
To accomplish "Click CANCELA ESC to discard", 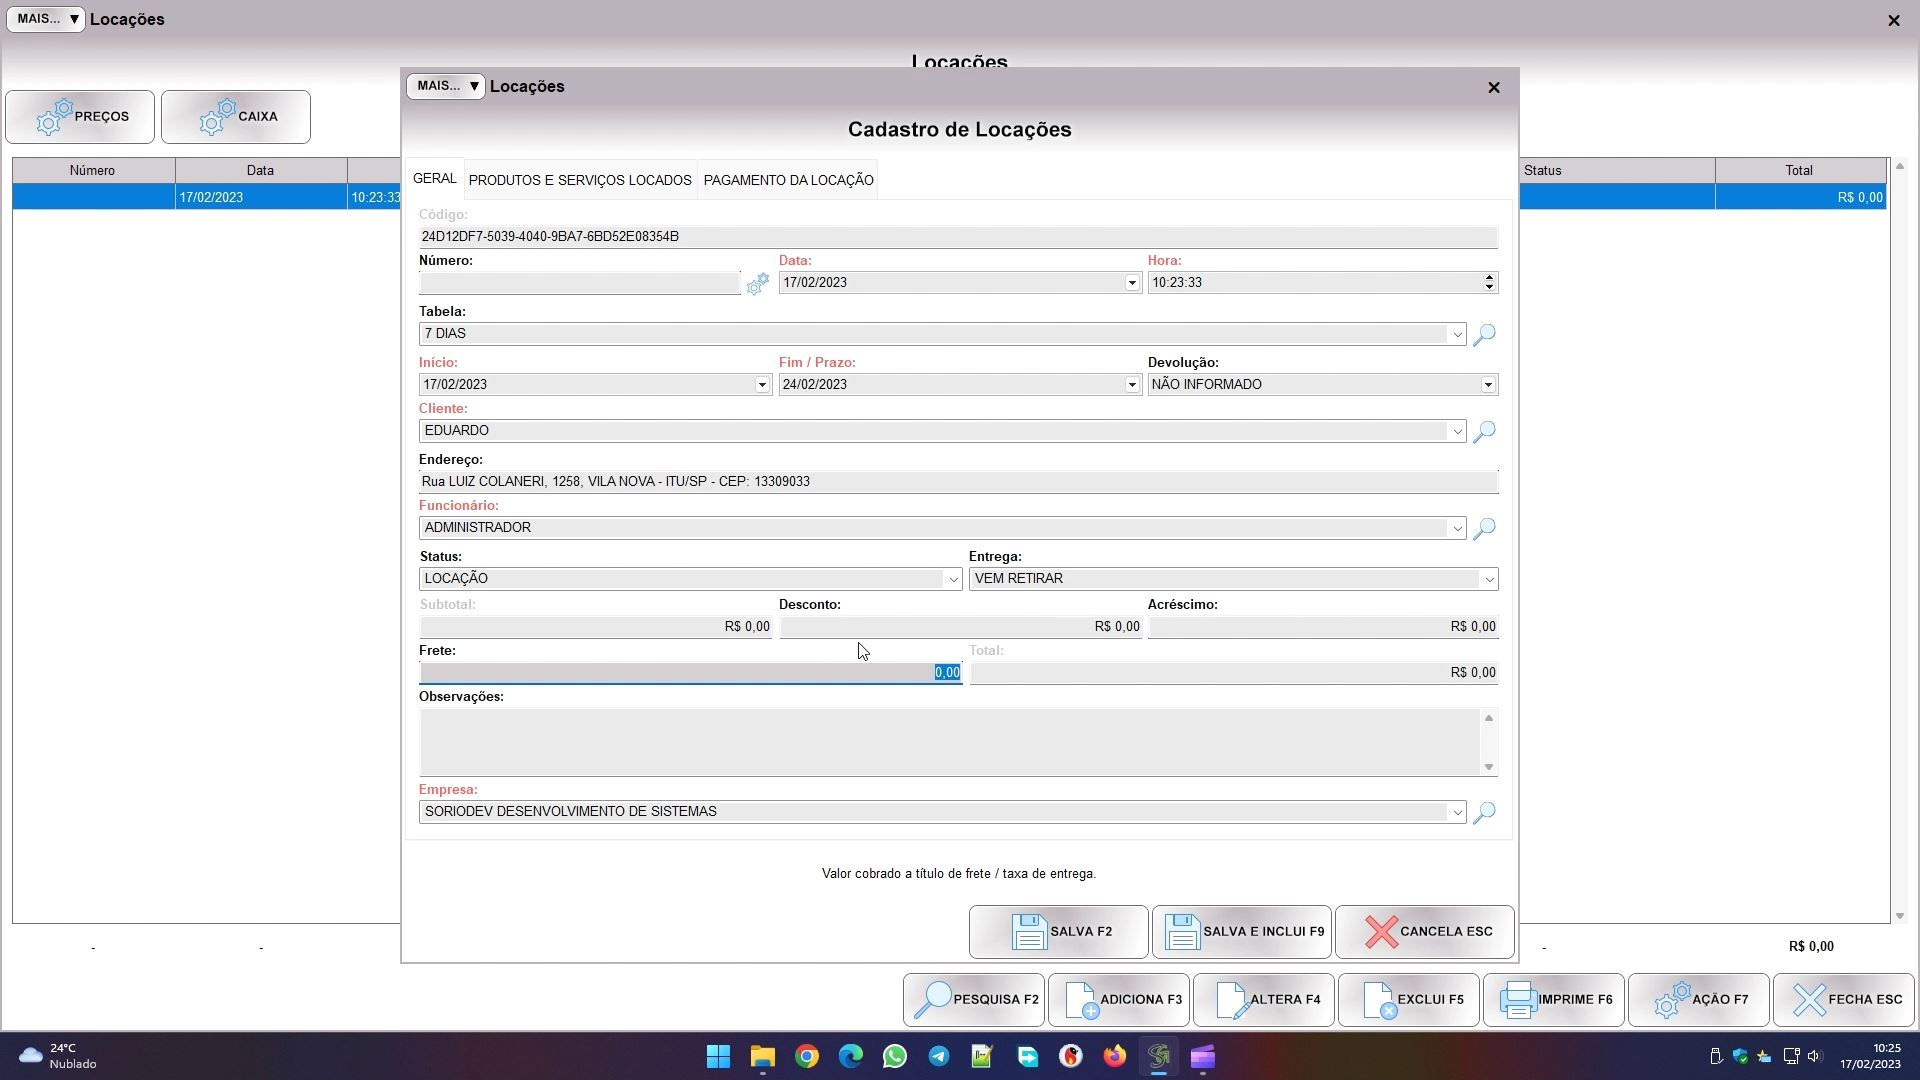I will coord(1424,931).
